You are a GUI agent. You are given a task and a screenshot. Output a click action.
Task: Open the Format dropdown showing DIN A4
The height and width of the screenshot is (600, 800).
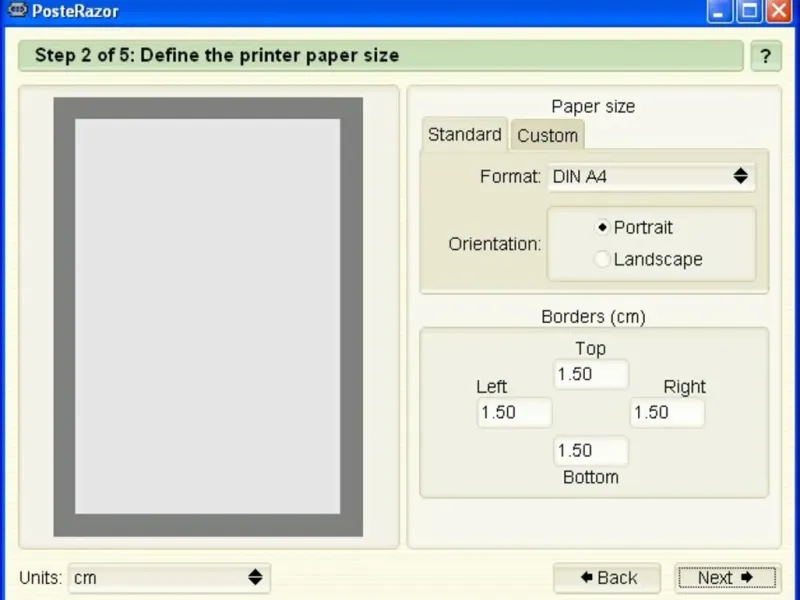[x=651, y=177]
